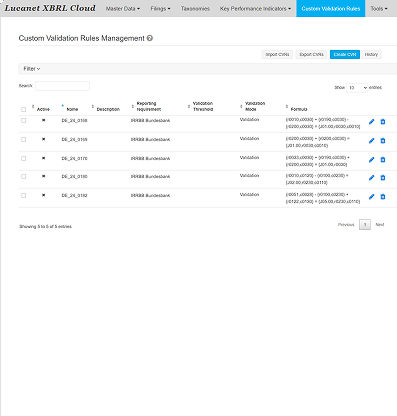Sort by Validation Mode column

point(255,106)
